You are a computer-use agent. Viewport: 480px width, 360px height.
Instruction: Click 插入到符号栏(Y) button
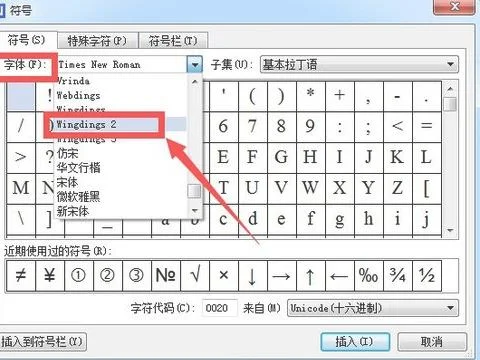pyautogui.click(x=42, y=342)
